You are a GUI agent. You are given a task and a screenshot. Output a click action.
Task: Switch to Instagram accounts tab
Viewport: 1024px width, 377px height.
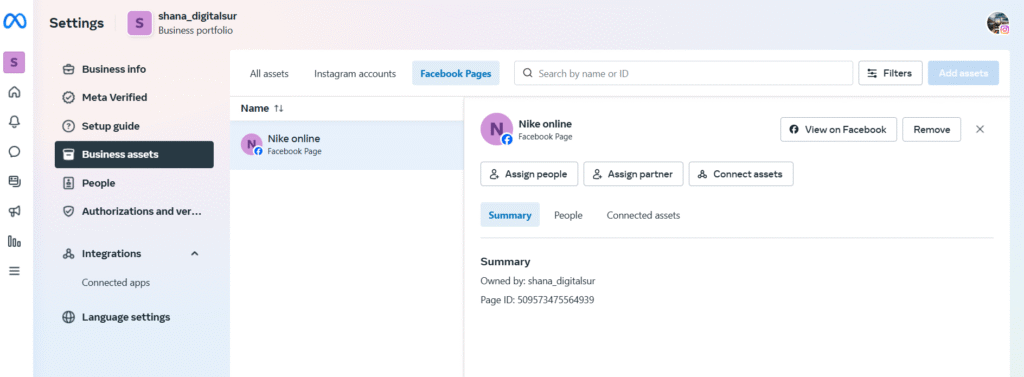click(x=355, y=74)
